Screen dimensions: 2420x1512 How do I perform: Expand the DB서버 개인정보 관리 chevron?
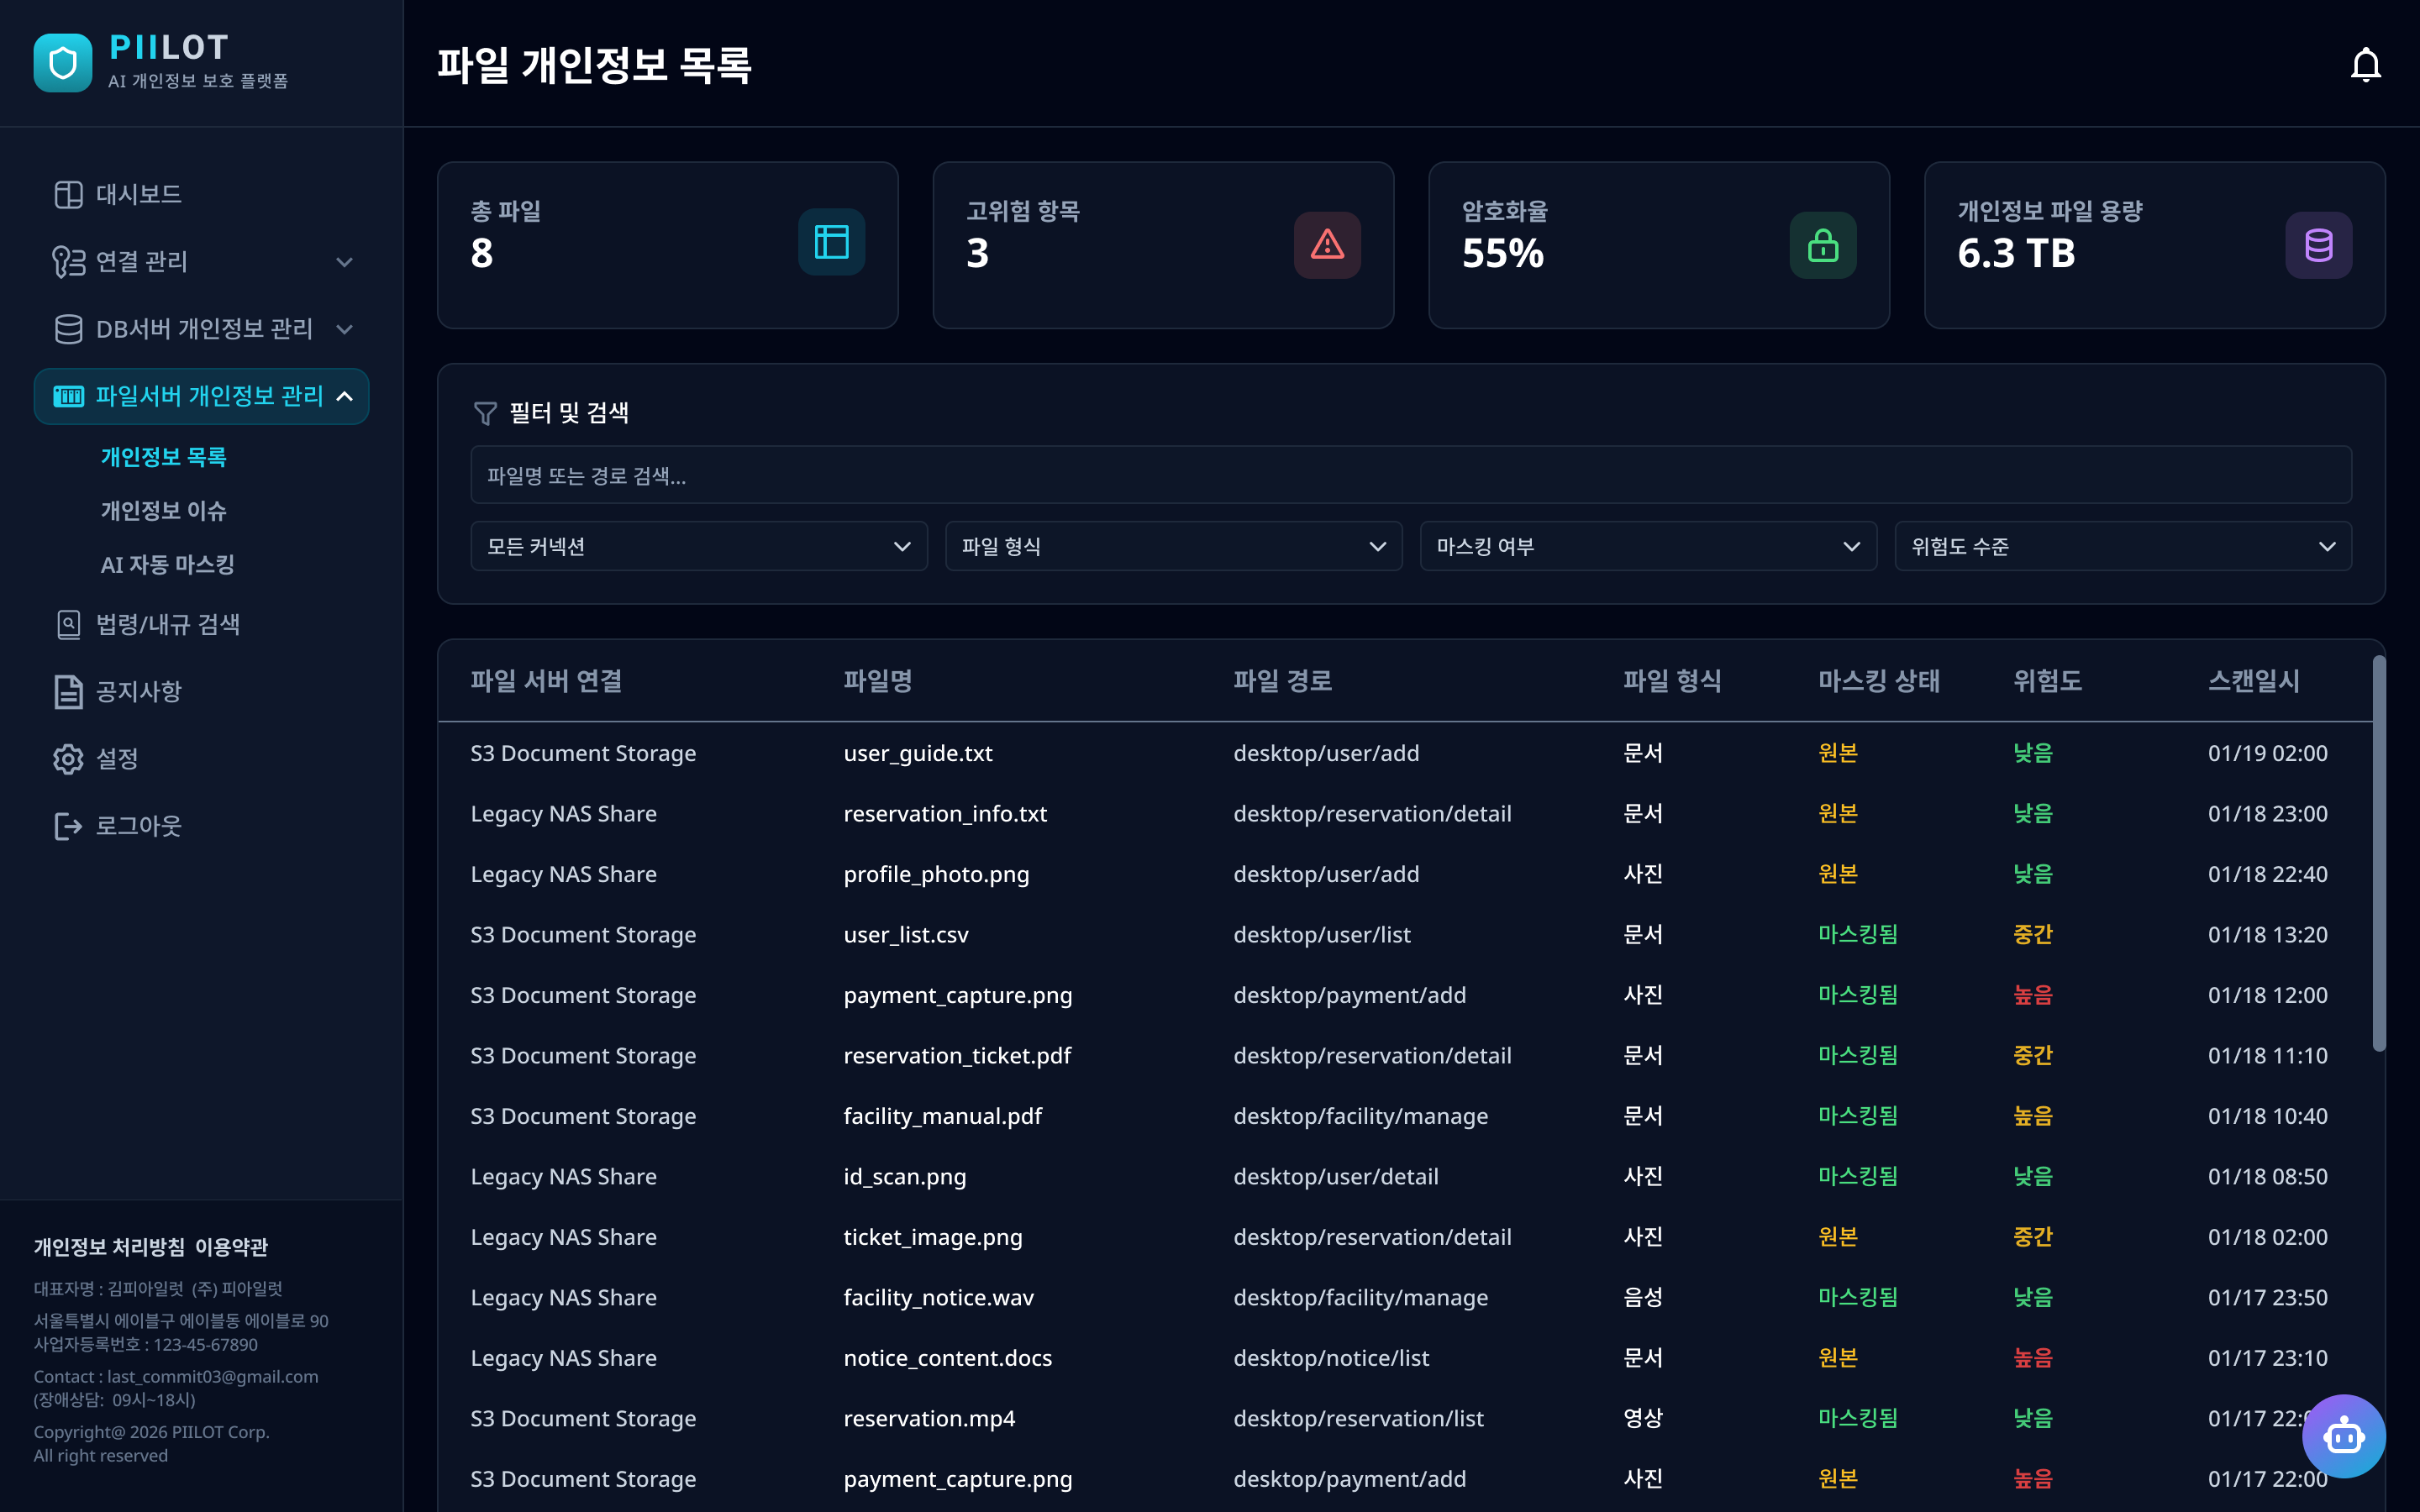(x=344, y=329)
